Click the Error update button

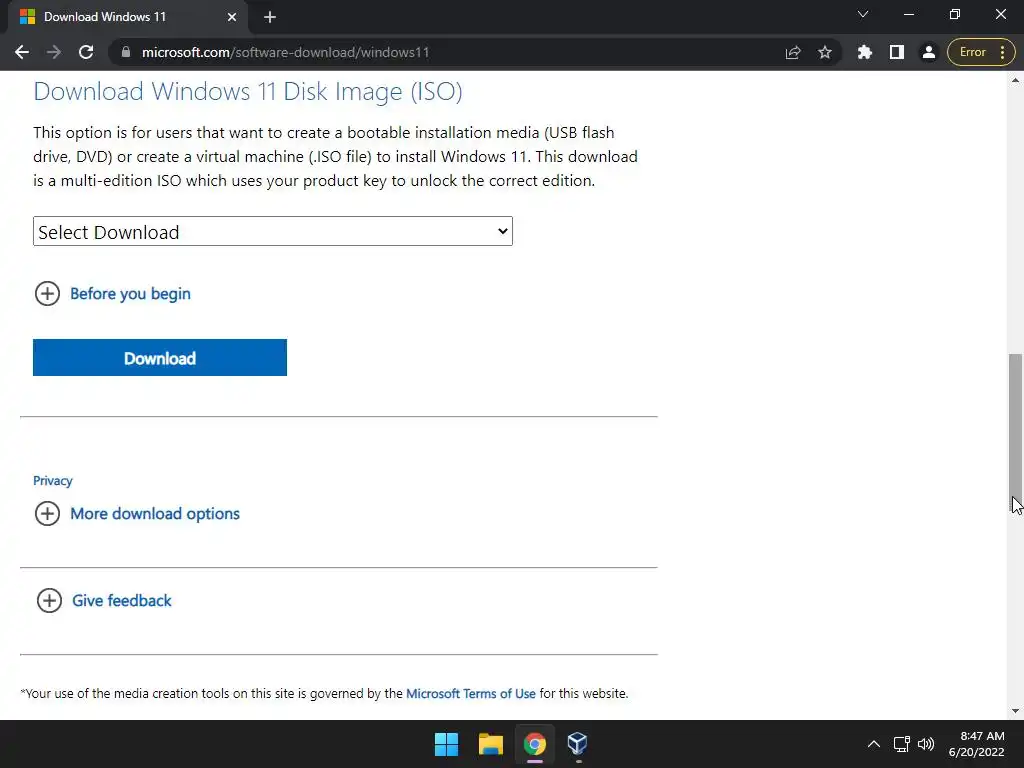tap(972, 52)
